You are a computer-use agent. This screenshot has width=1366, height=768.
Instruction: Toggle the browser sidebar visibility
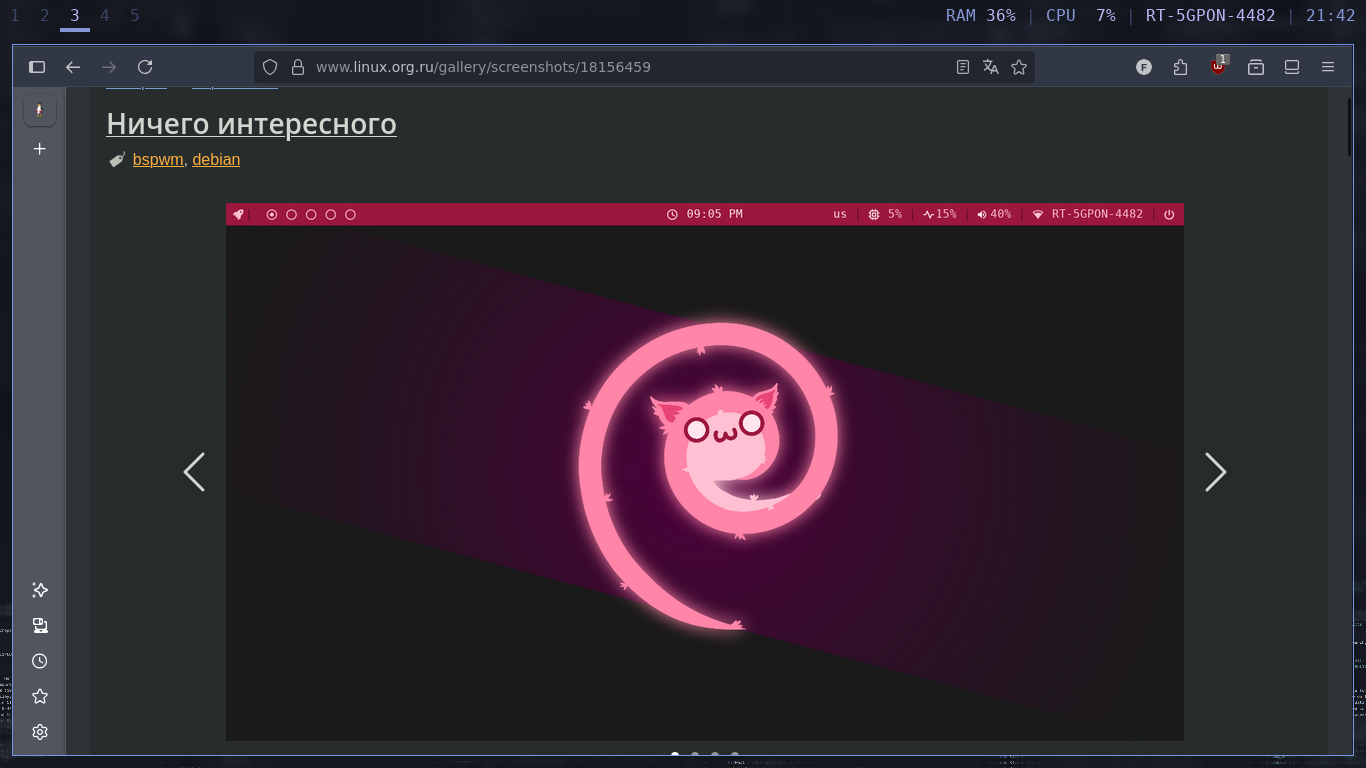37,67
